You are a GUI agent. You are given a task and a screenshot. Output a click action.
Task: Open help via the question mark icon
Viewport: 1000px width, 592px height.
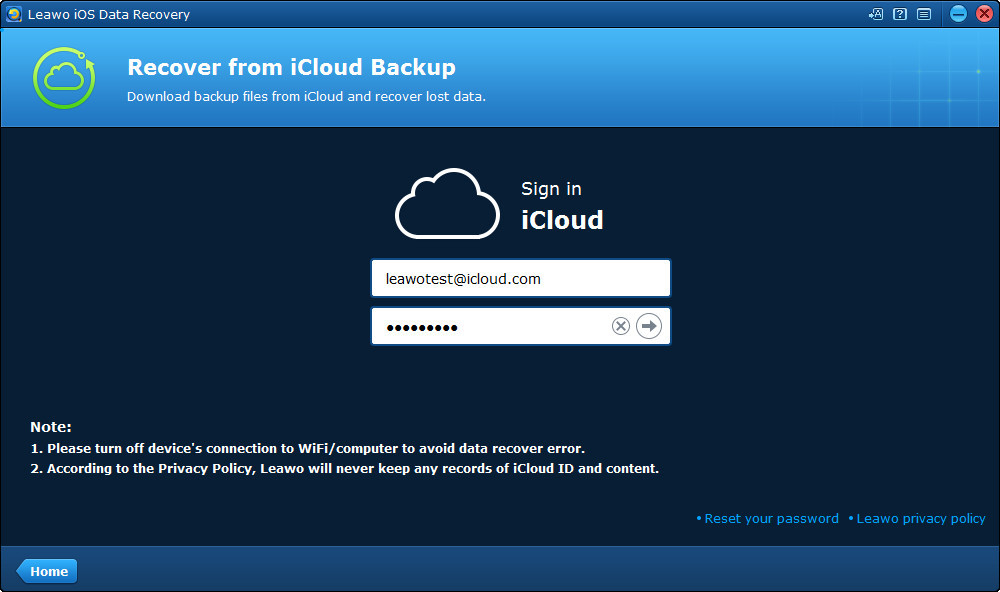pyautogui.click(x=900, y=14)
